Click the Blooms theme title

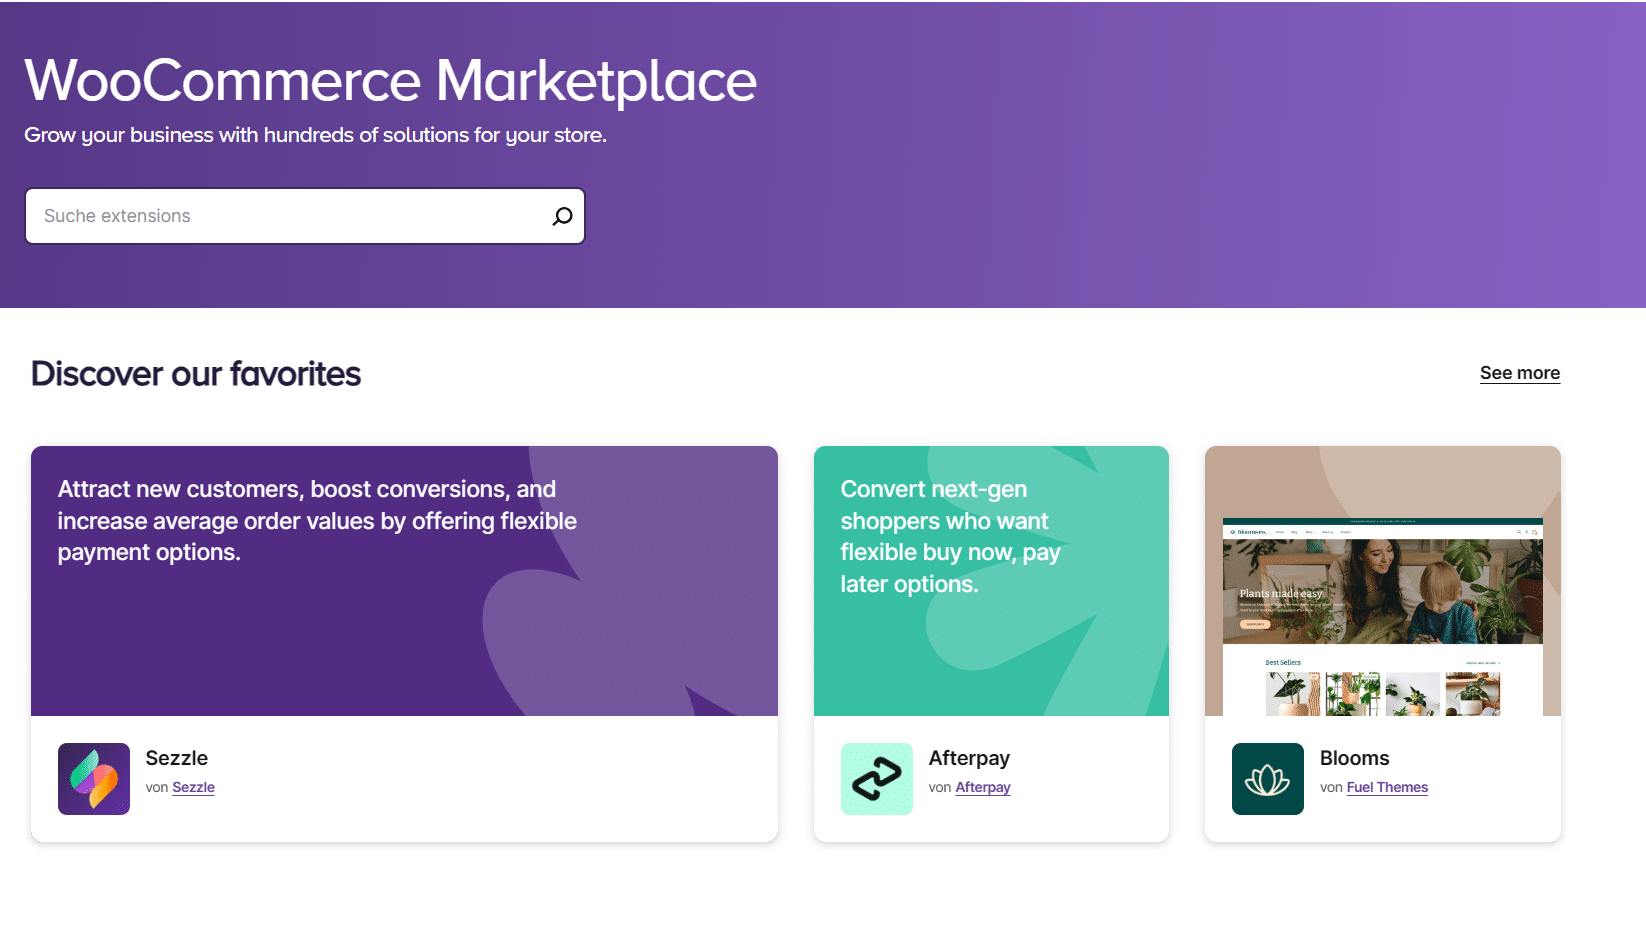point(1354,758)
